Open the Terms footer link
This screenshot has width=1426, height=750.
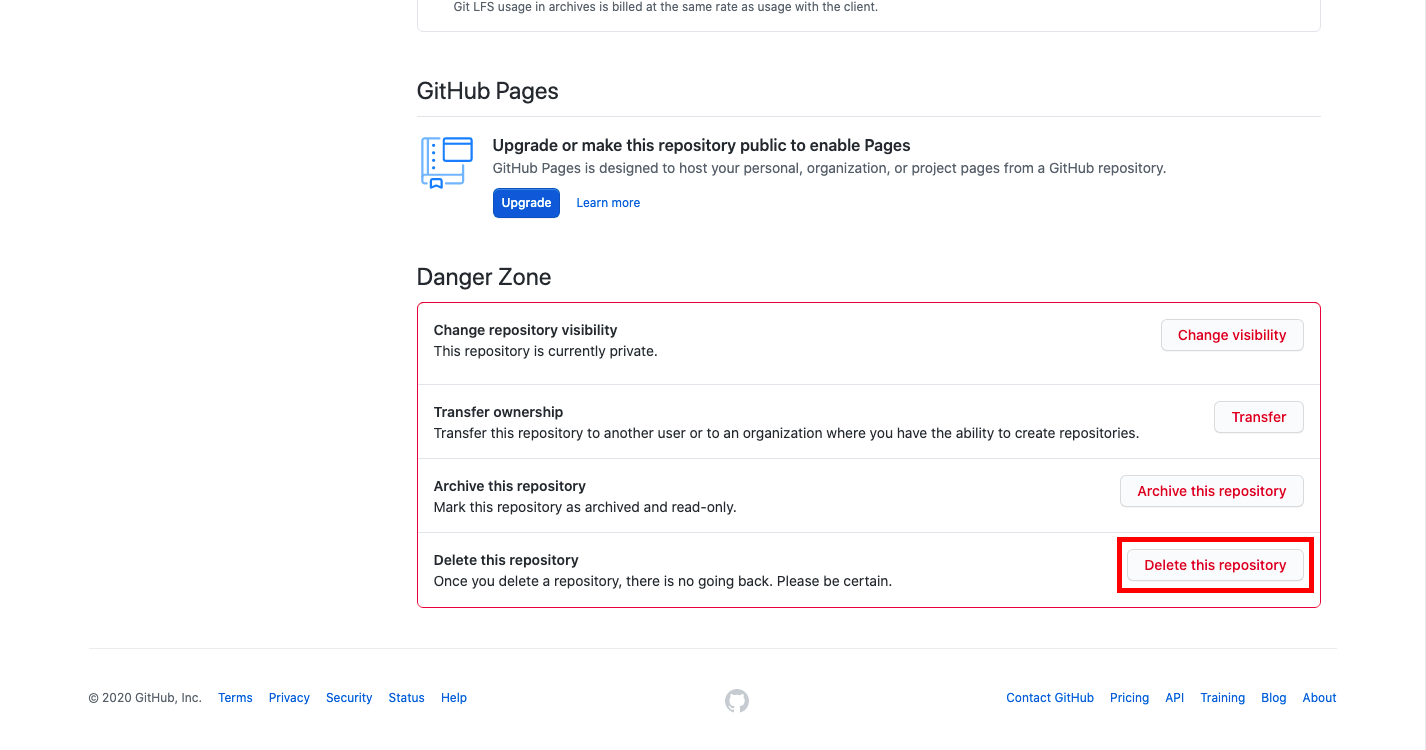235,698
